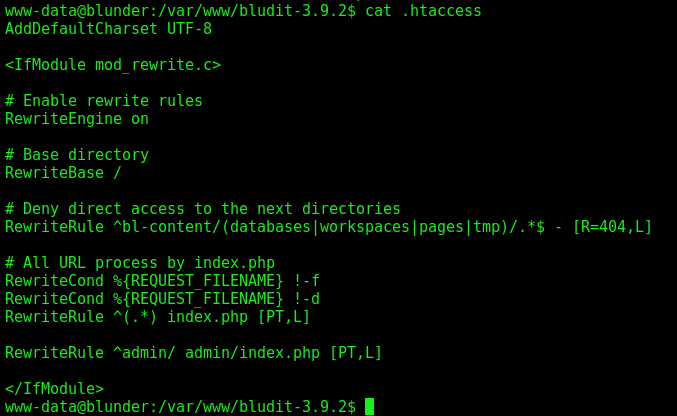Click the 'RewriteEngine on' line
The height and width of the screenshot is (416, 677).
[77, 119]
